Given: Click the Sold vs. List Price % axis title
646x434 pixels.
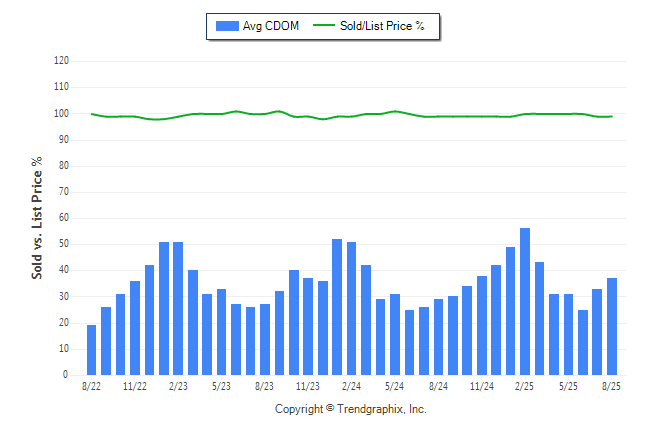Looking at the screenshot, I should [37, 218].
